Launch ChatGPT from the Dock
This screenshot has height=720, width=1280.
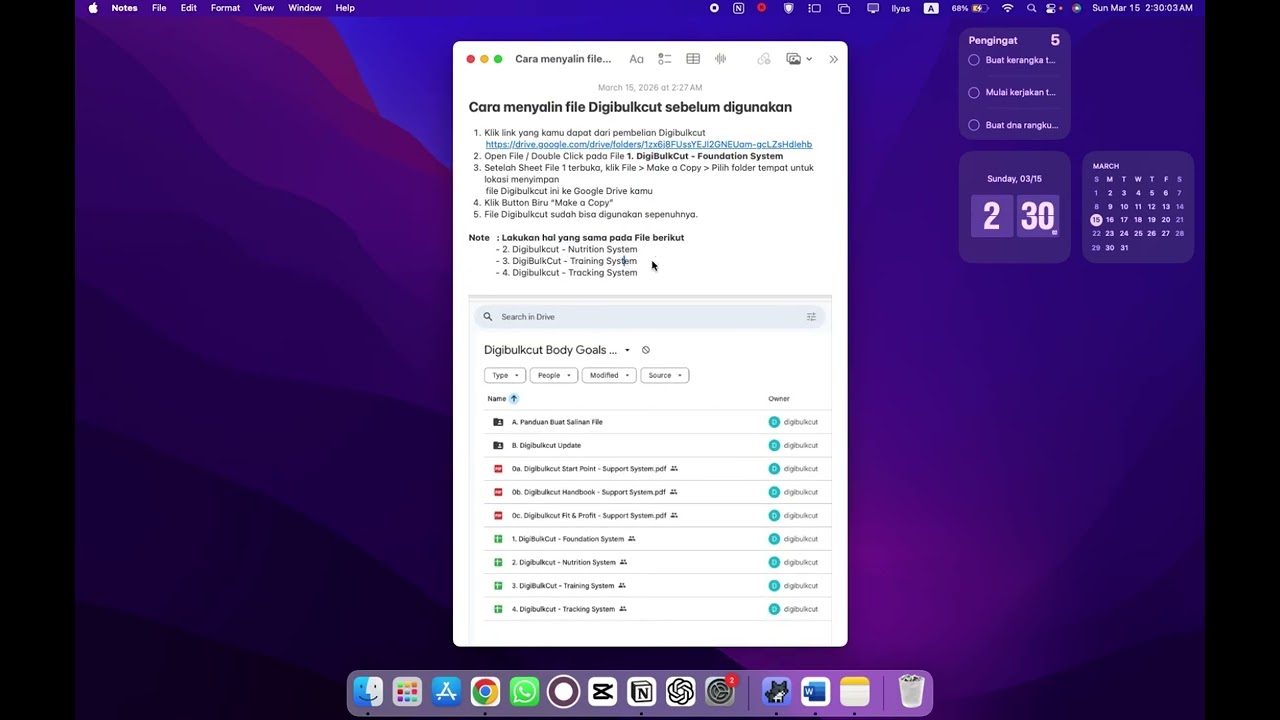pyautogui.click(x=680, y=691)
